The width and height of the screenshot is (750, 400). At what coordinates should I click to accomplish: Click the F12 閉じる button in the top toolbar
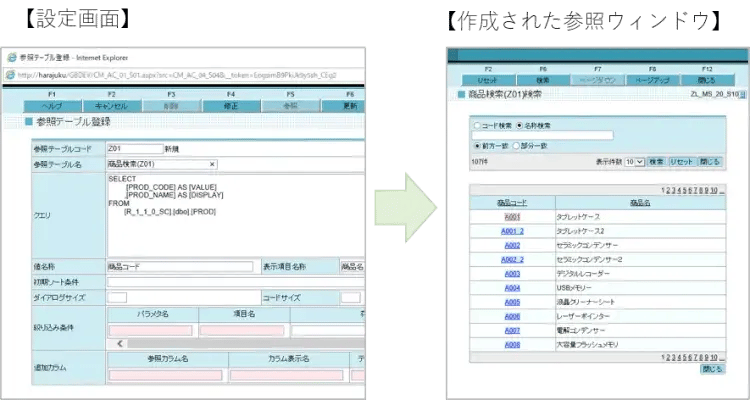pyautogui.click(x=707, y=80)
